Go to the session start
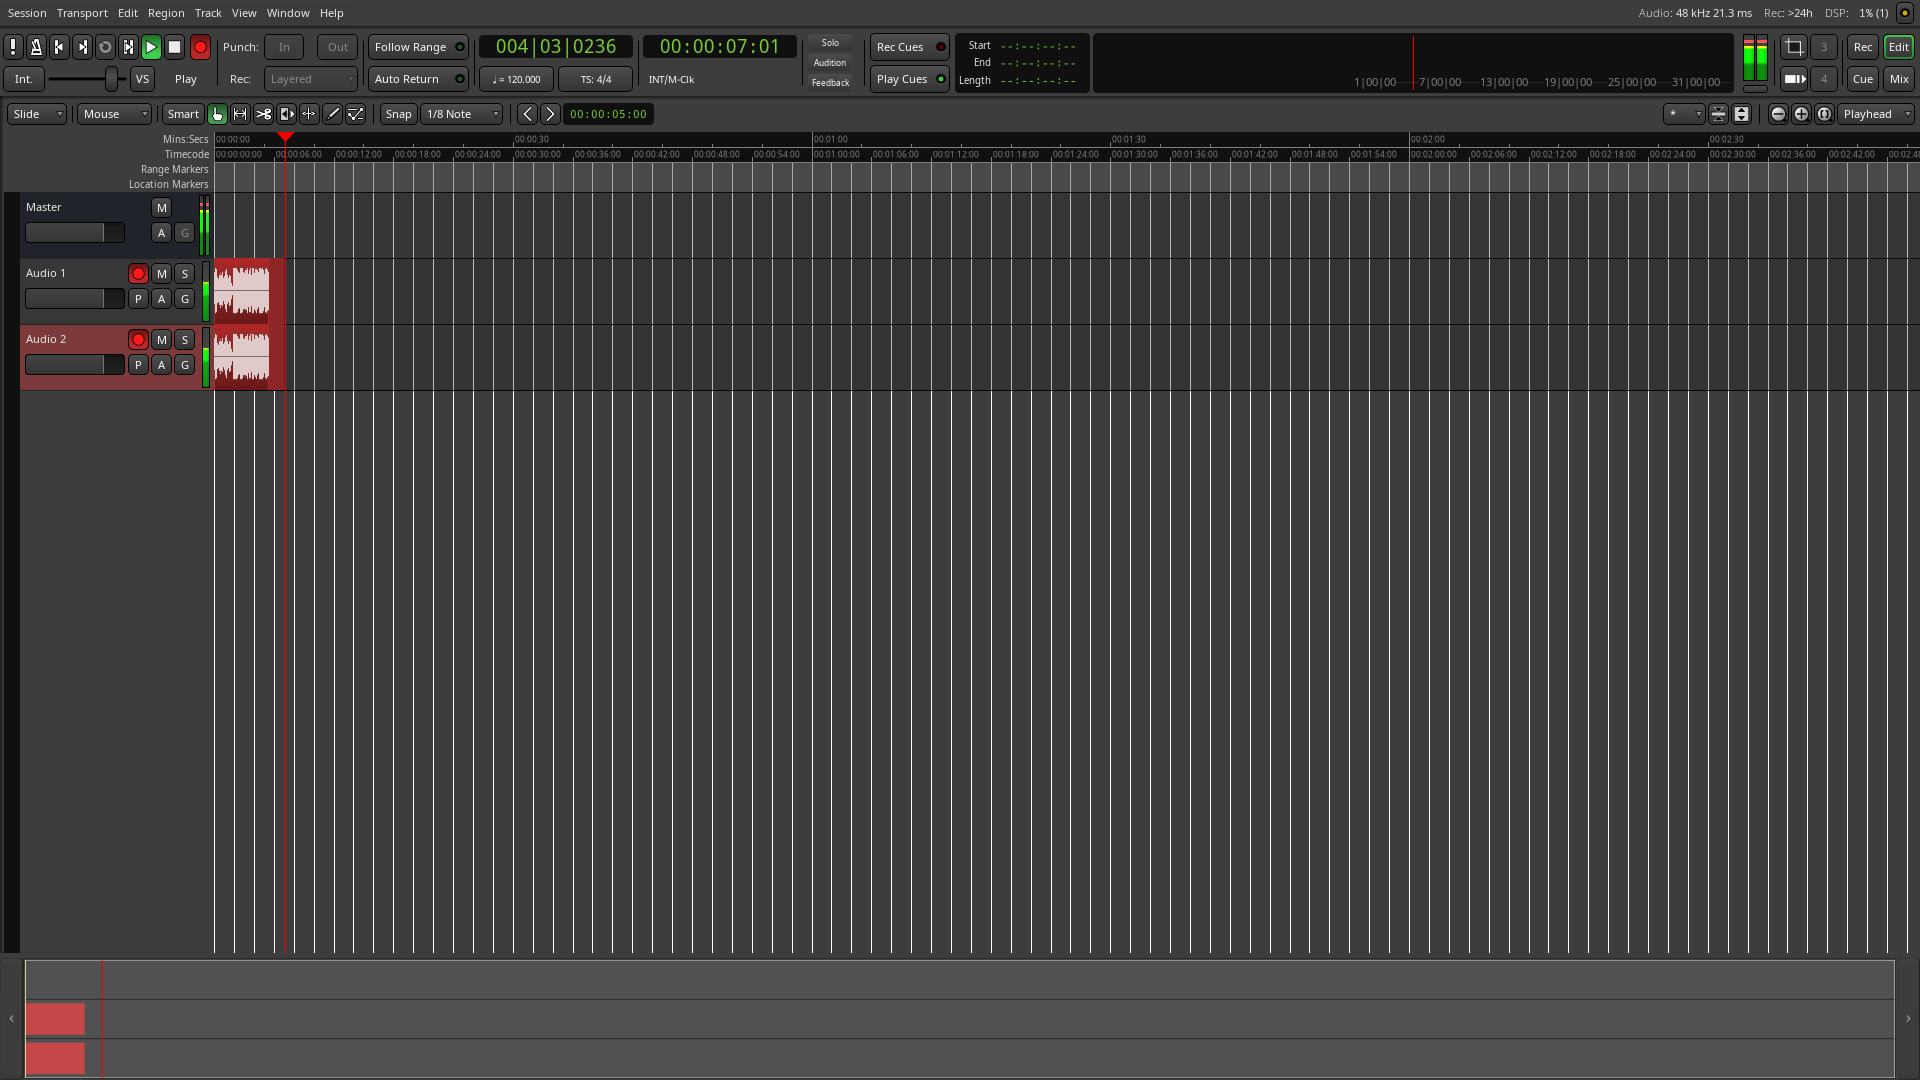This screenshot has height=1080, width=1920. tap(59, 47)
